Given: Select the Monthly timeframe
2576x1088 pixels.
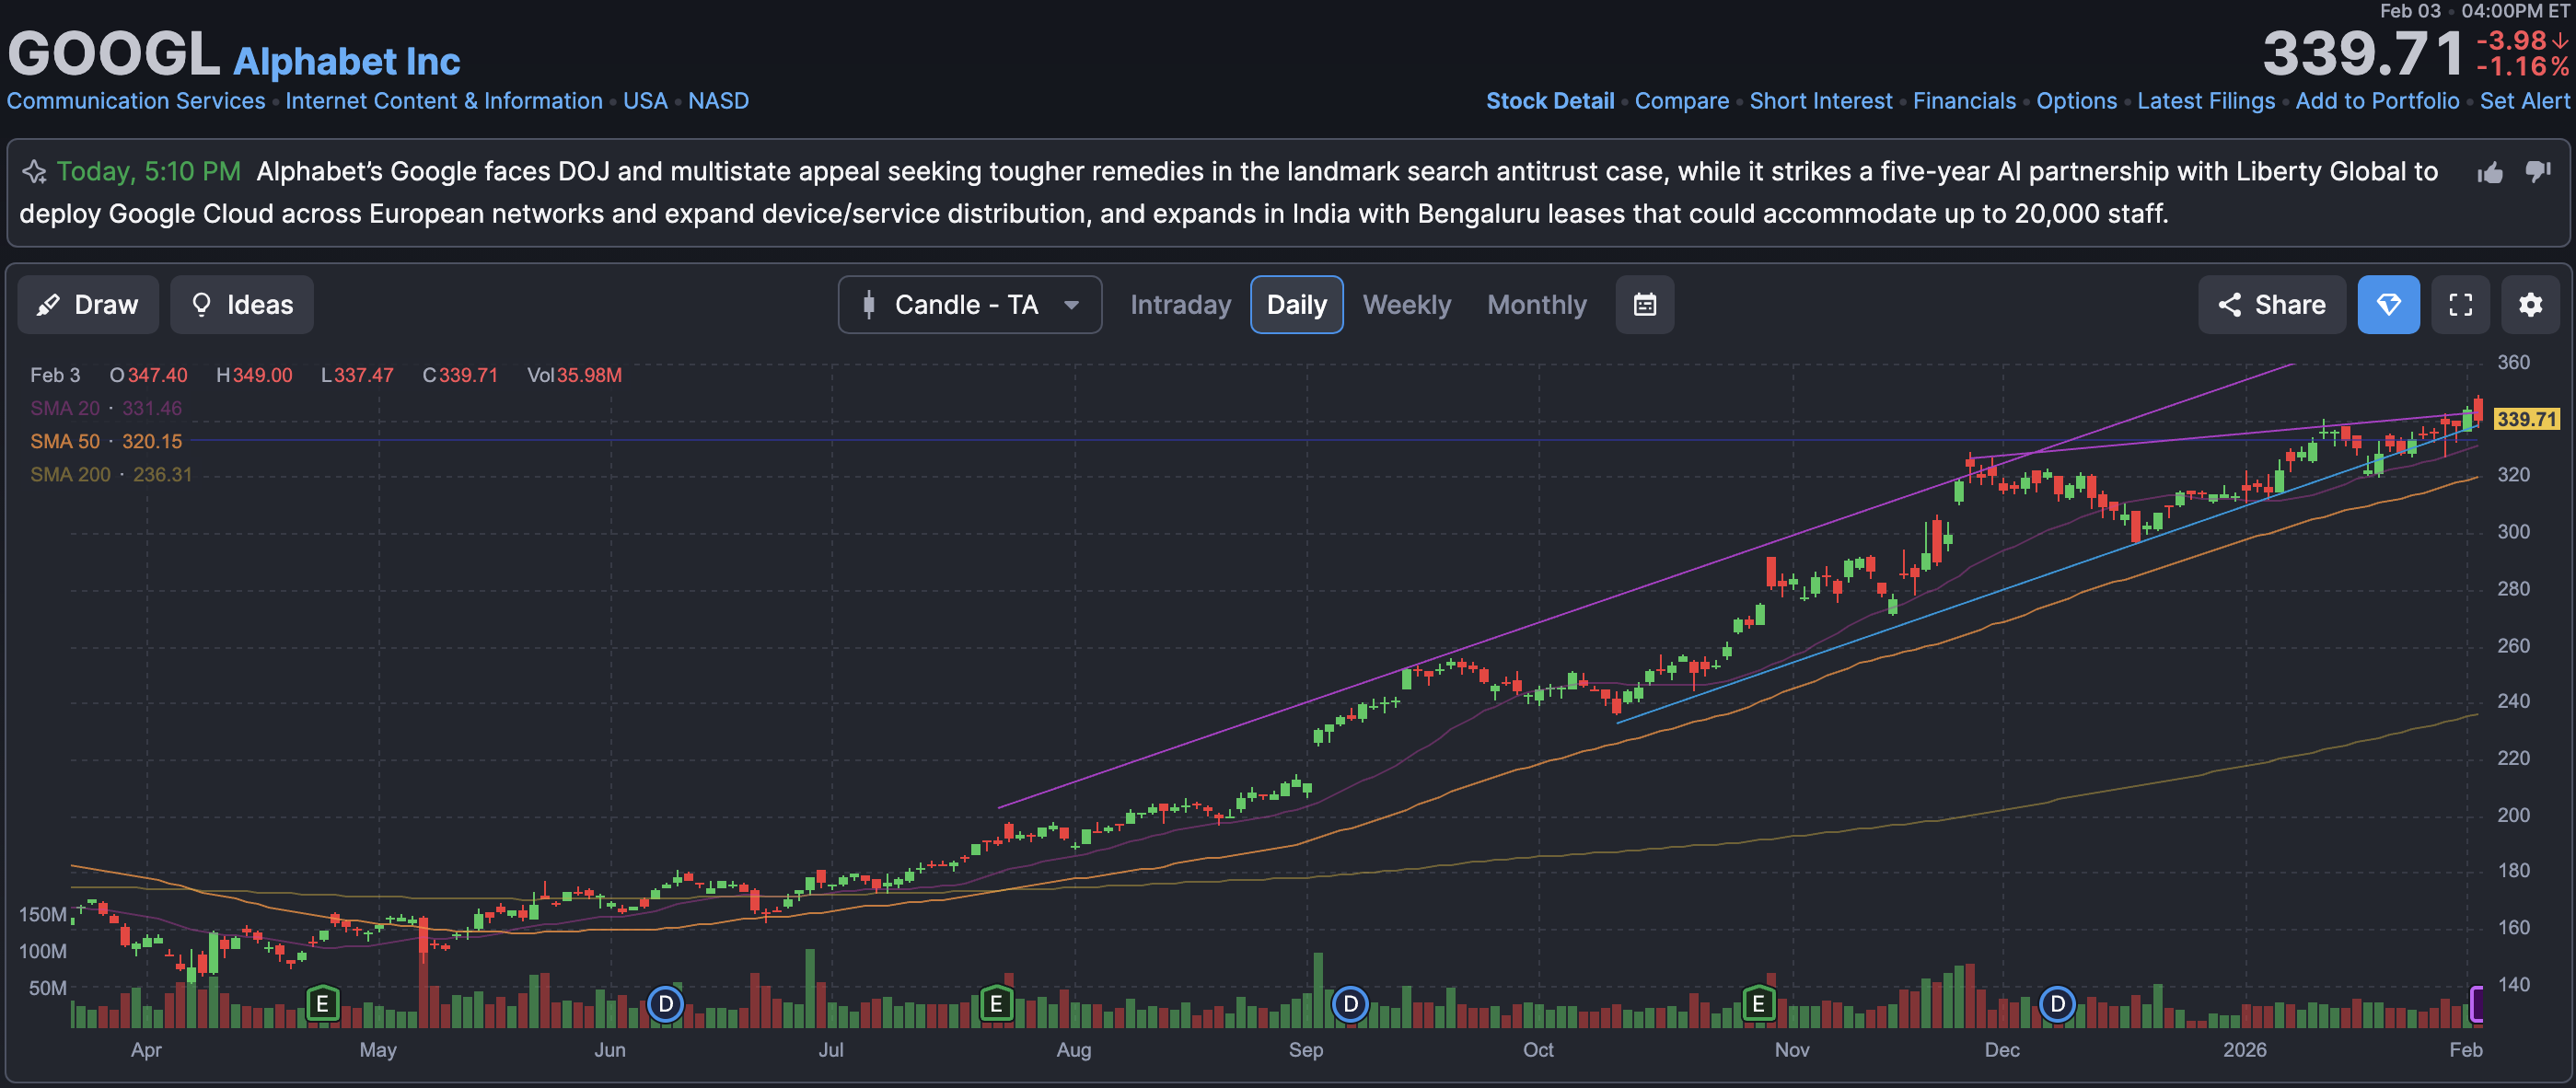Looking at the screenshot, I should point(1536,305).
